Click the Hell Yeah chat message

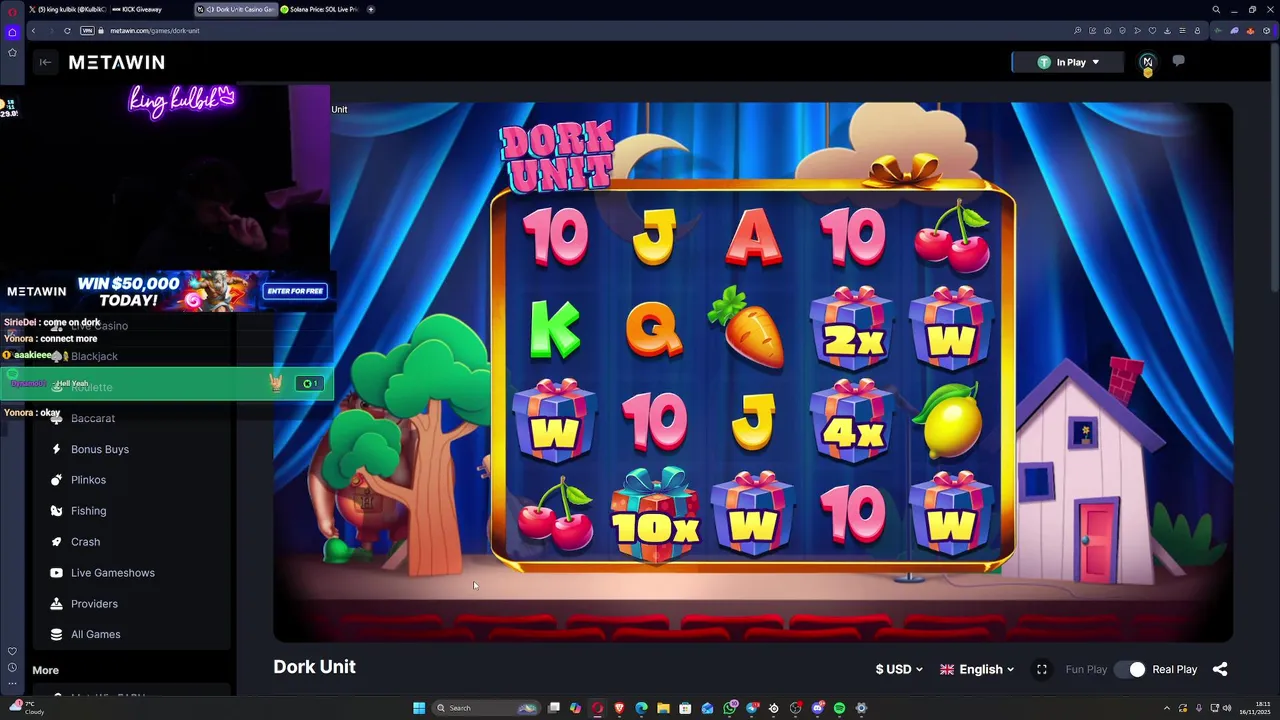(166, 383)
